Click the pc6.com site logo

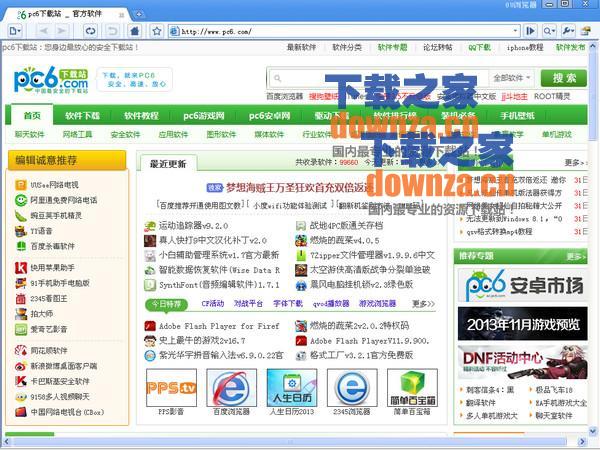[x=51, y=80]
